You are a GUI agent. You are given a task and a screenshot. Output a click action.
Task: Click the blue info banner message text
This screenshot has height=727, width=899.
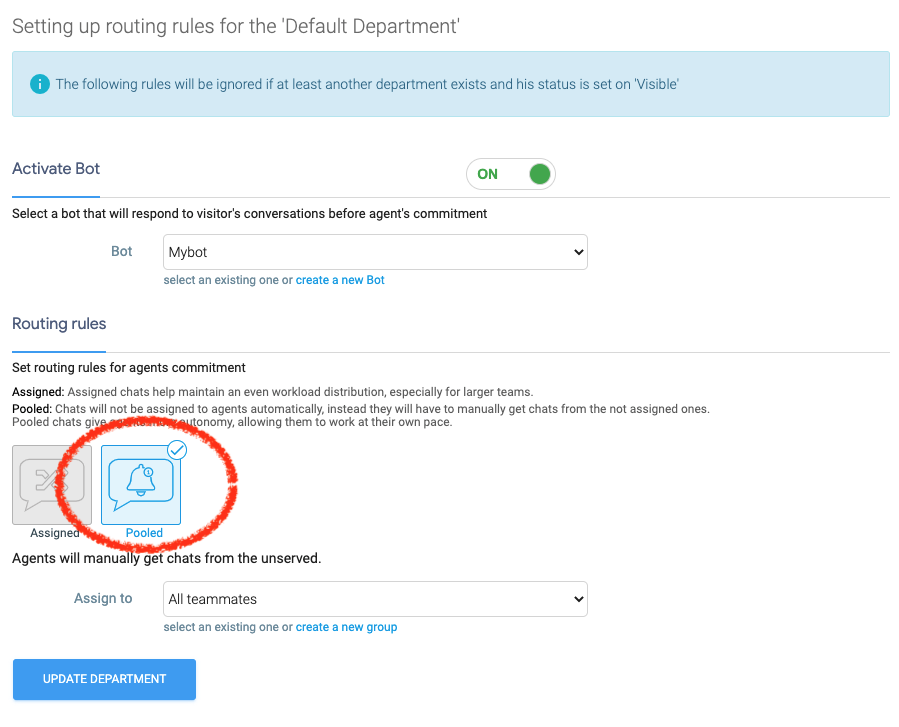pyautogui.click(x=366, y=84)
